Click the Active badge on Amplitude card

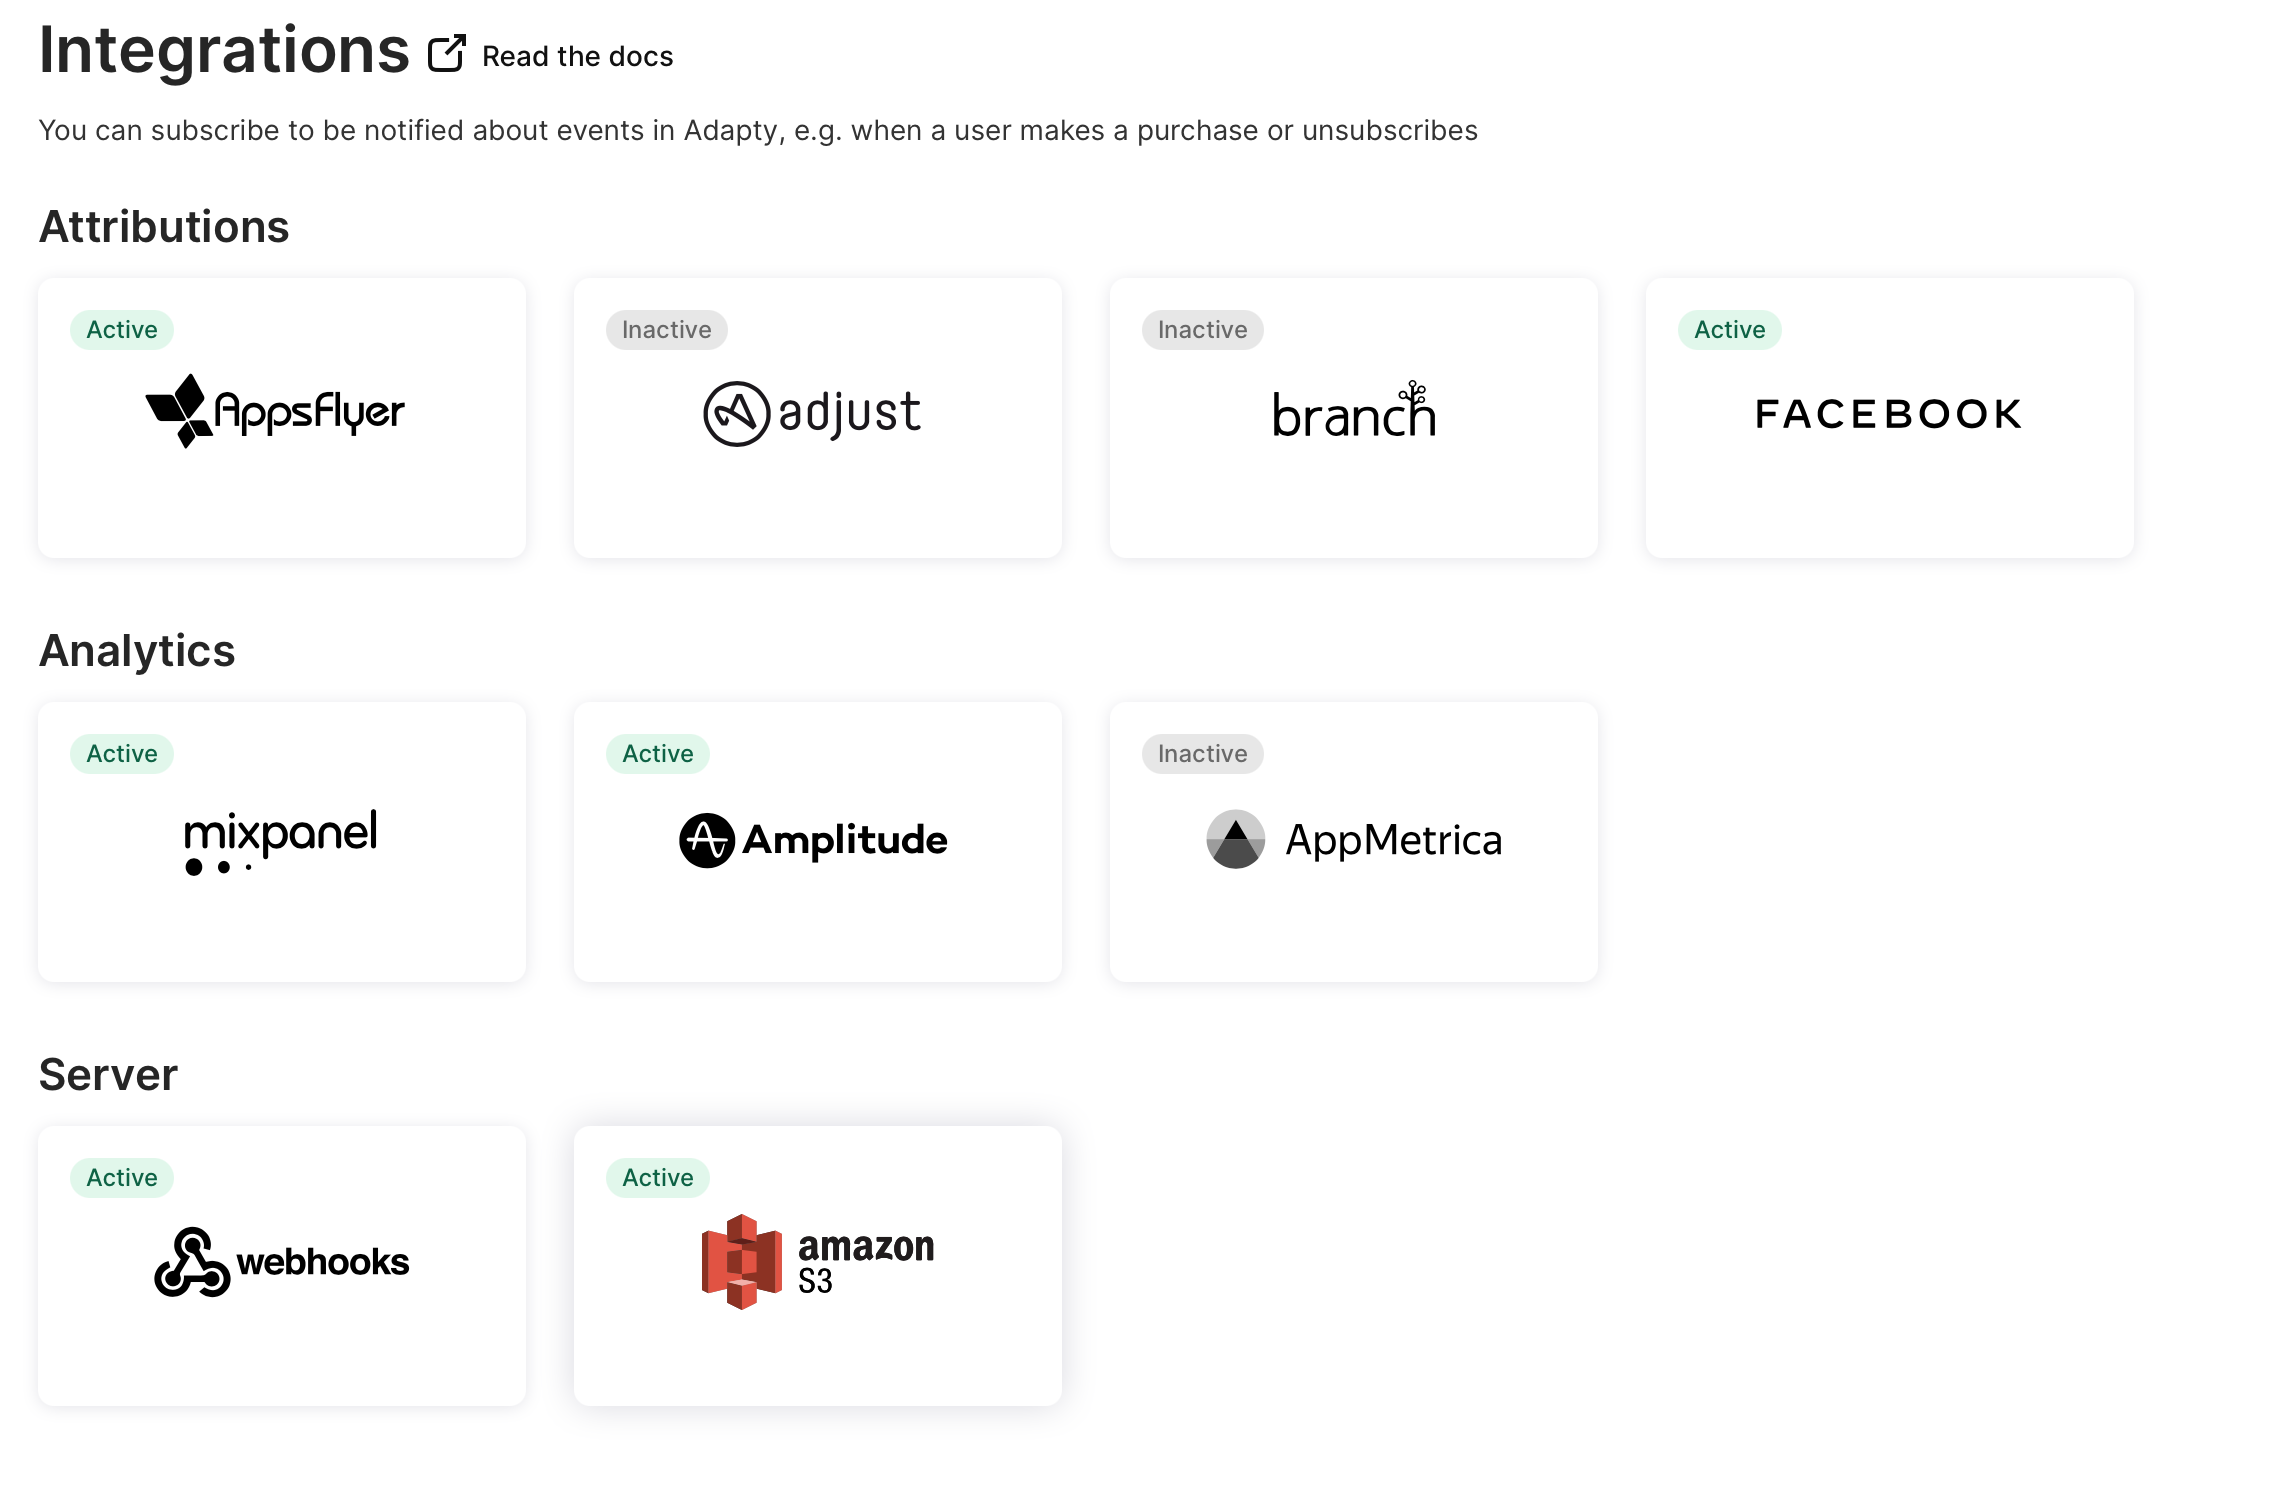click(x=658, y=754)
